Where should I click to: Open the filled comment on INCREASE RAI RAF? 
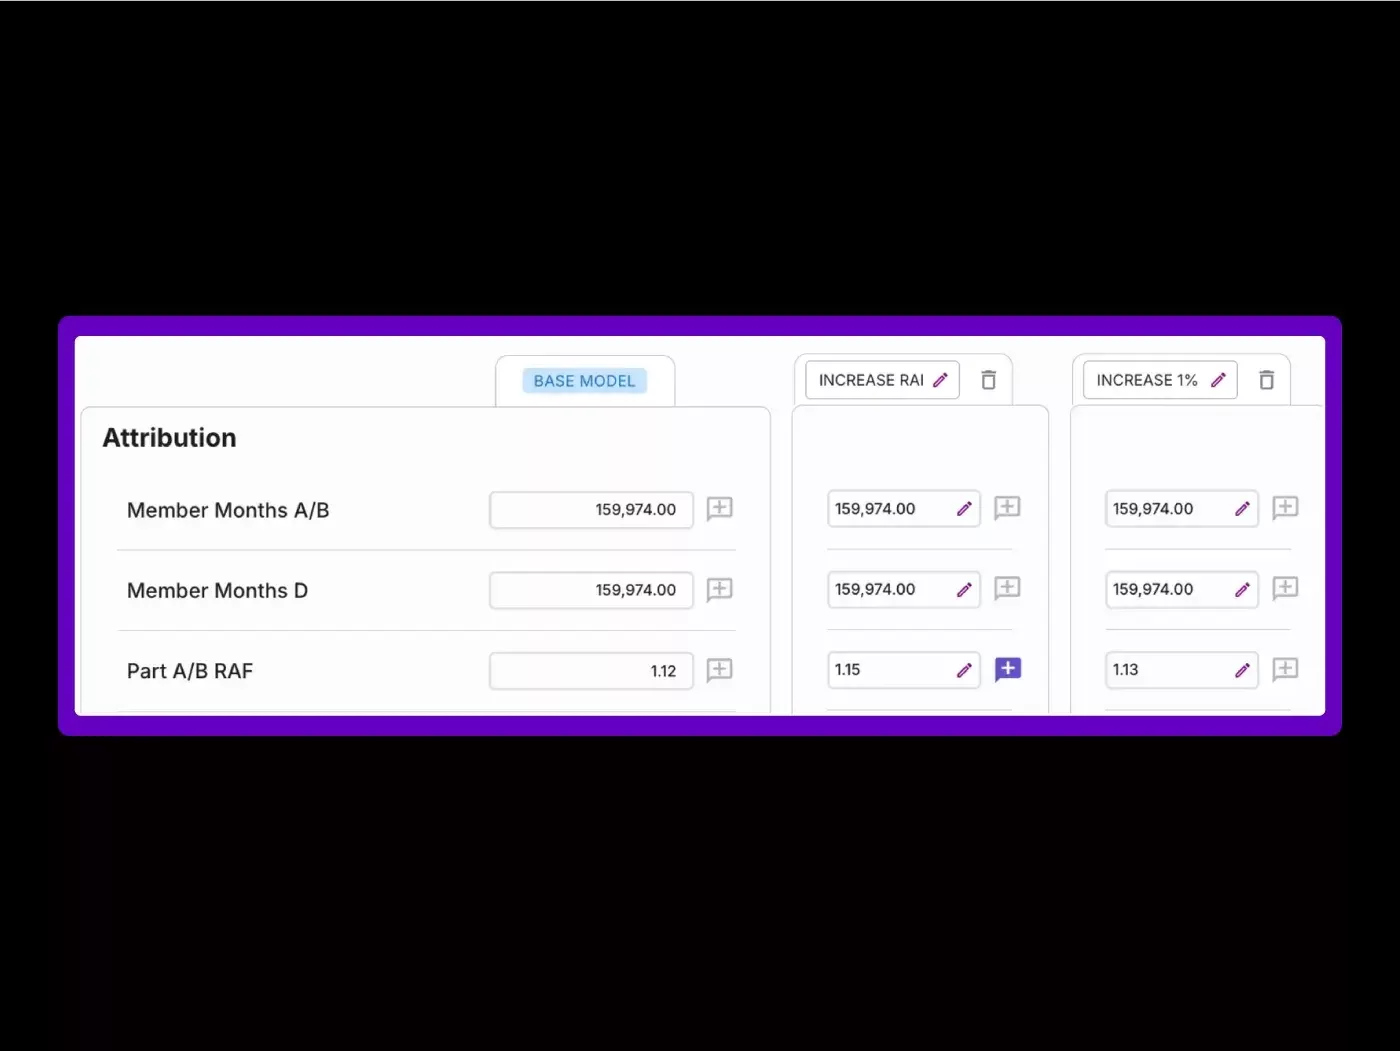(1007, 669)
